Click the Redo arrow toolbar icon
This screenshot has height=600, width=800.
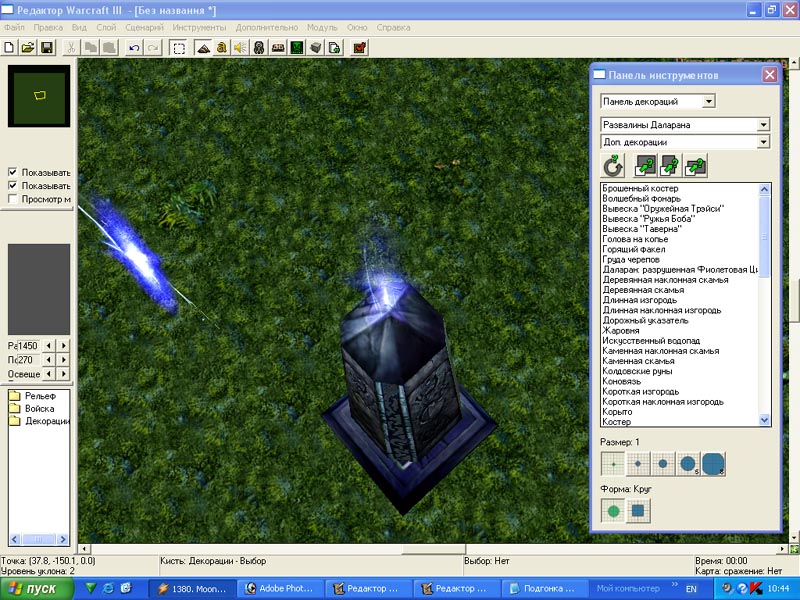coord(153,48)
